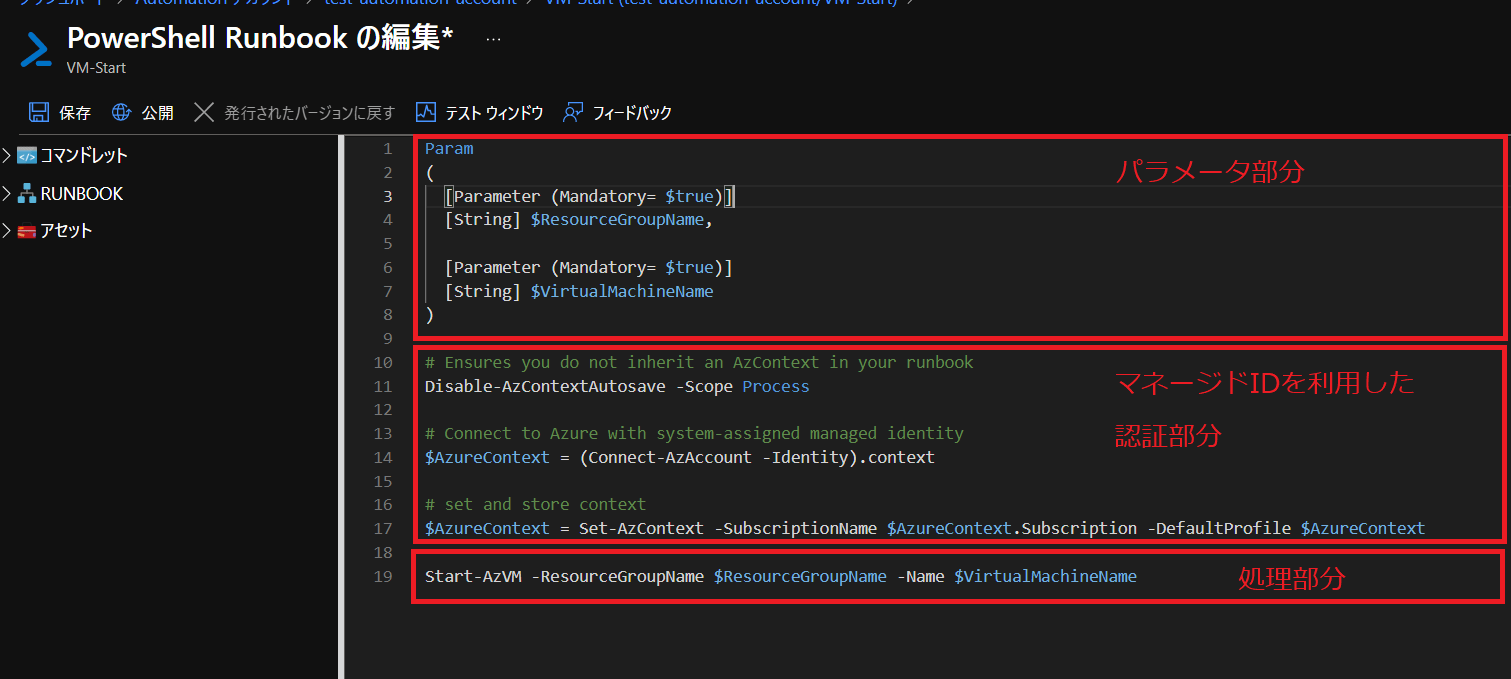Open the more options ellipsis beside title

pyautogui.click(x=493, y=39)
